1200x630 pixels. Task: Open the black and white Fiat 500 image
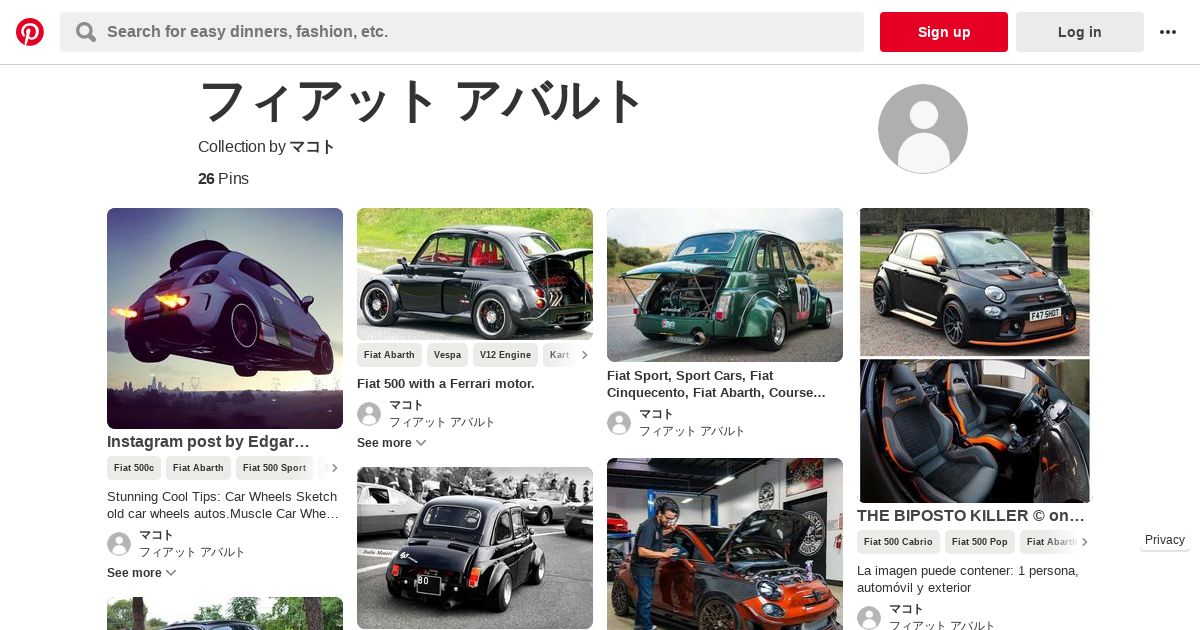pos(475,548)
